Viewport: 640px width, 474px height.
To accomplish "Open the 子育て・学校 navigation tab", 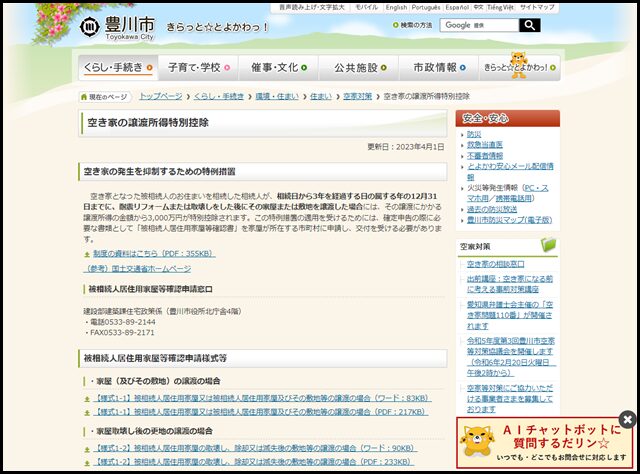I will tap(197, 68).
